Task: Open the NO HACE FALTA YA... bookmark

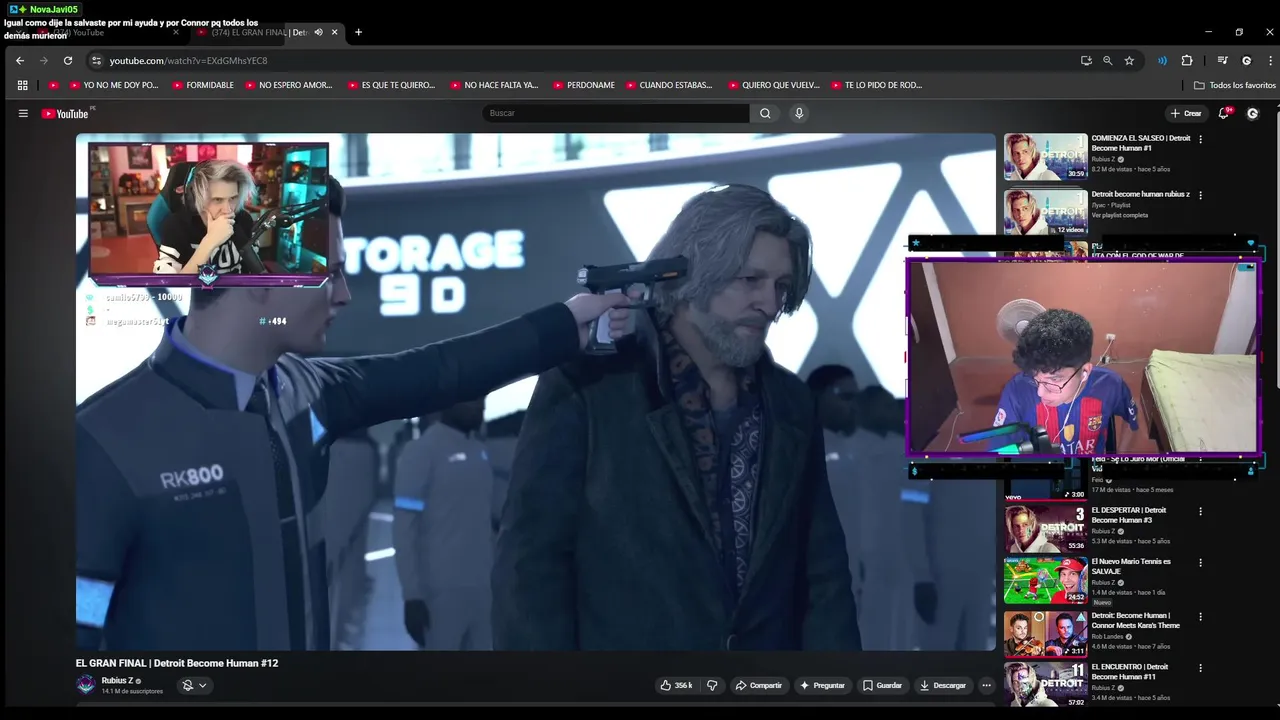Action: pyautogui.click(x=494, y=85)
